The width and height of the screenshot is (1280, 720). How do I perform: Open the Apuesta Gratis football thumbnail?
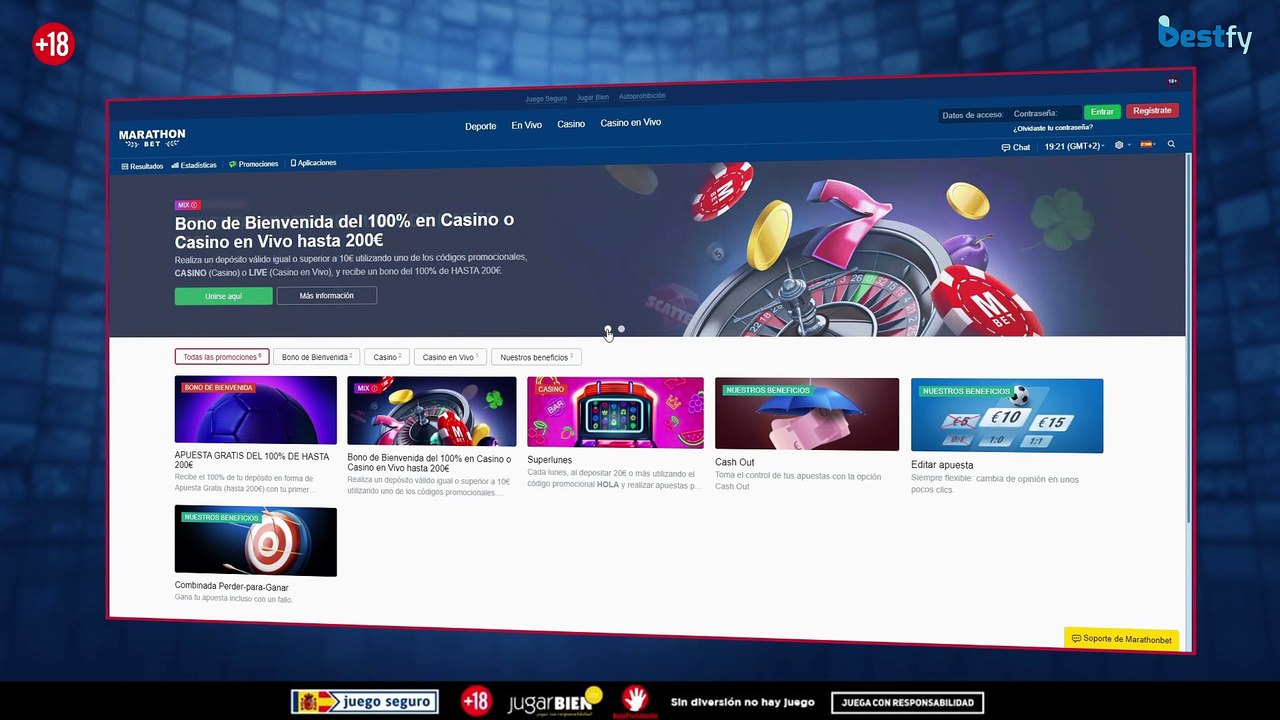[255, 410]
